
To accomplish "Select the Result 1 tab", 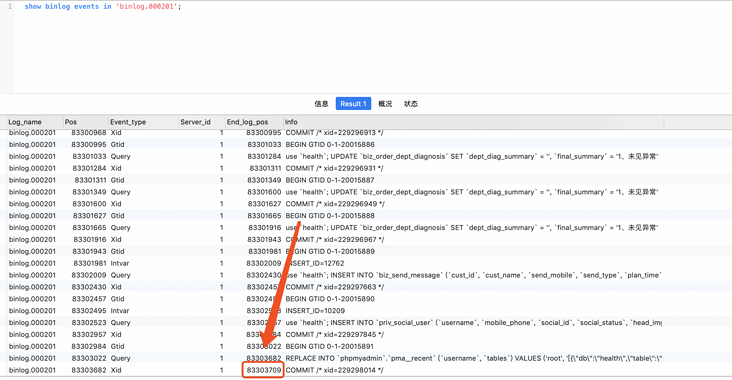I will pos(353,104).
